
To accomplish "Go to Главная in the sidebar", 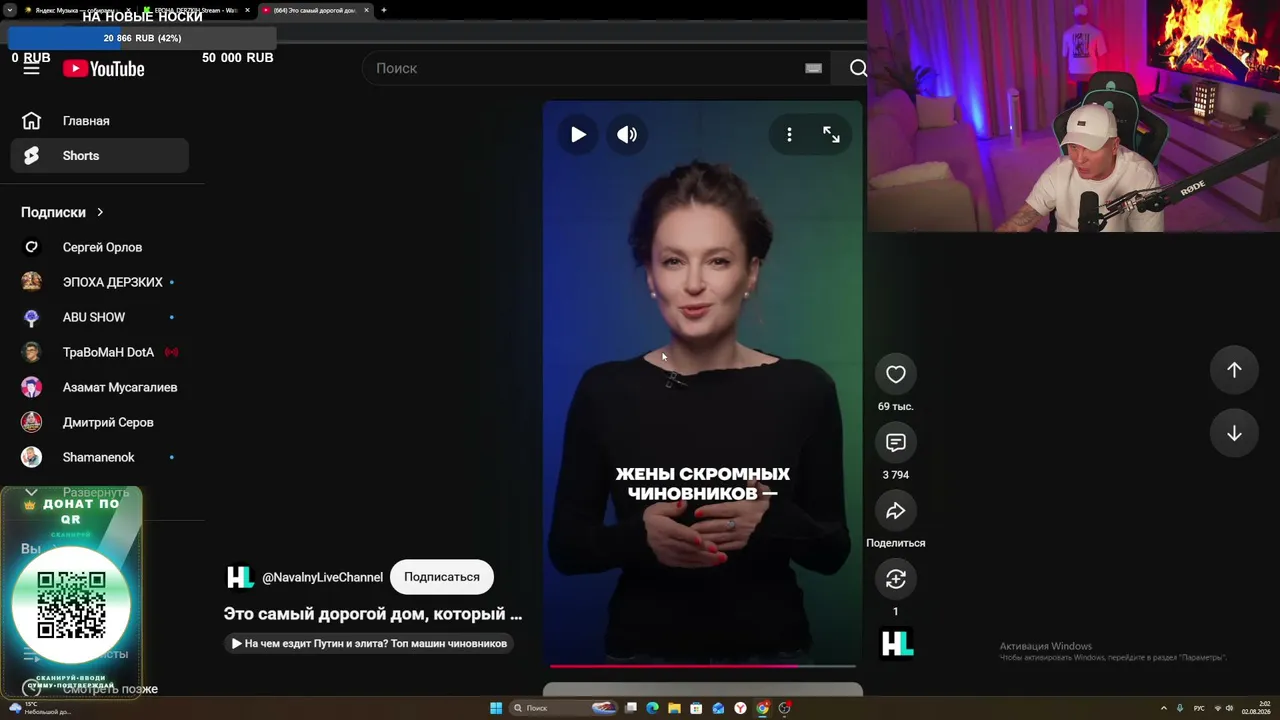I will coord(99,121).
